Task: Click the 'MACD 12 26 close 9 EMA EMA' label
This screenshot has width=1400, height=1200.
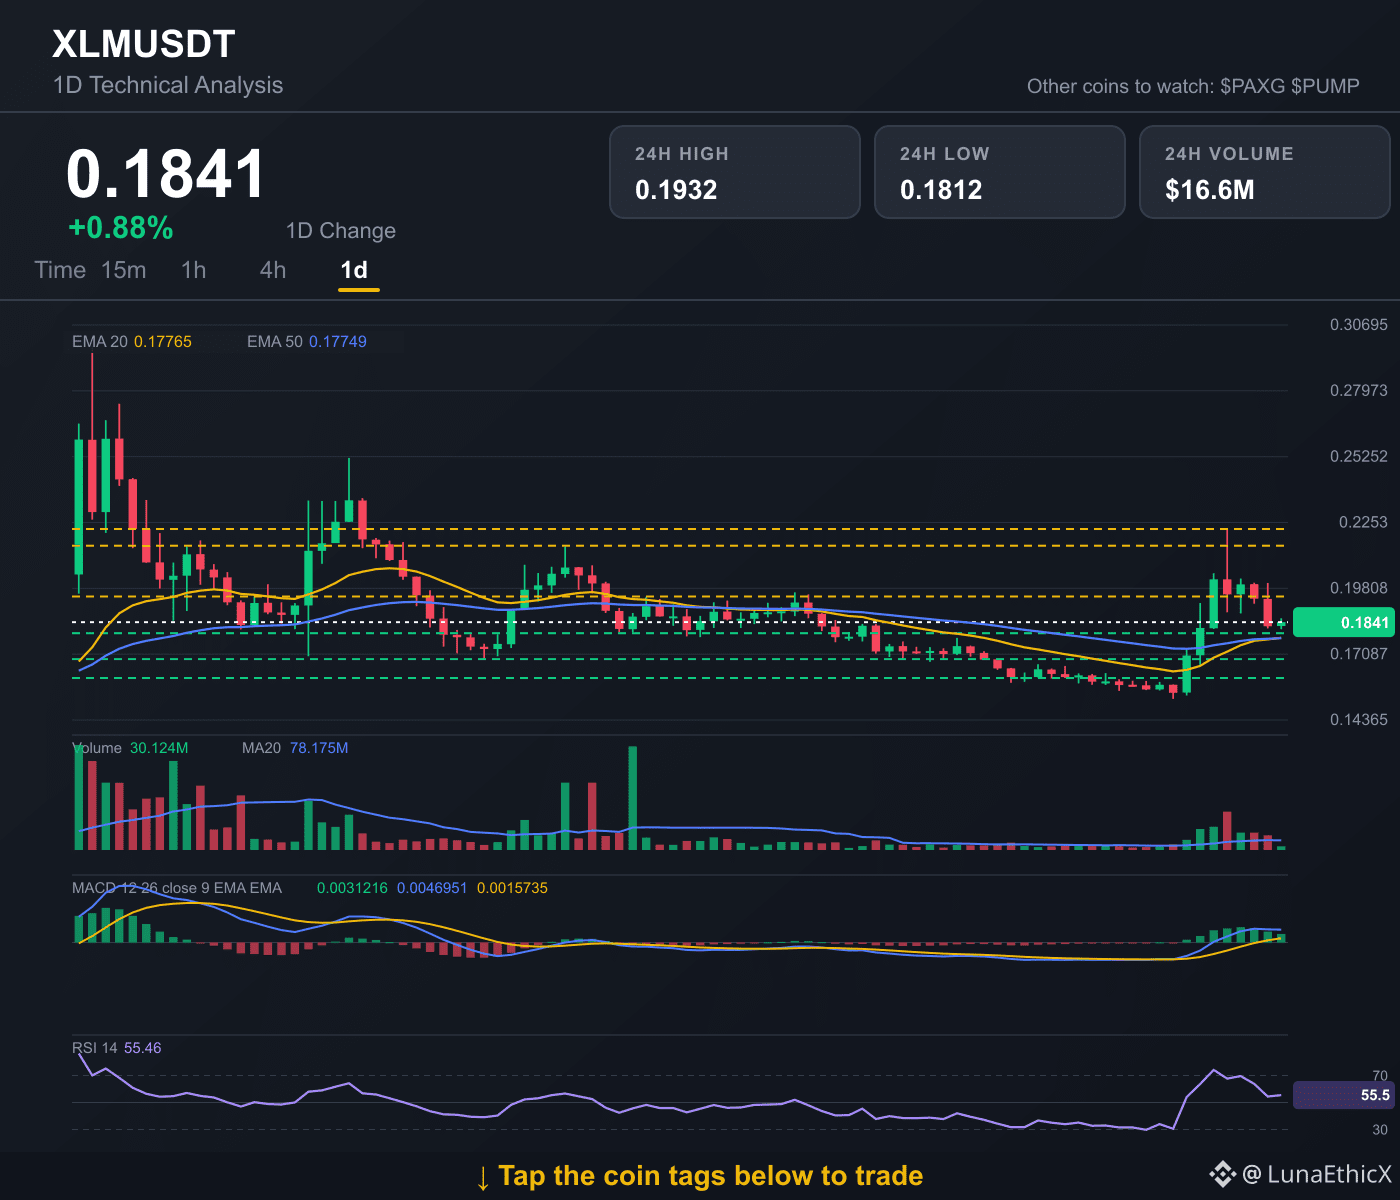Action: 177,888
